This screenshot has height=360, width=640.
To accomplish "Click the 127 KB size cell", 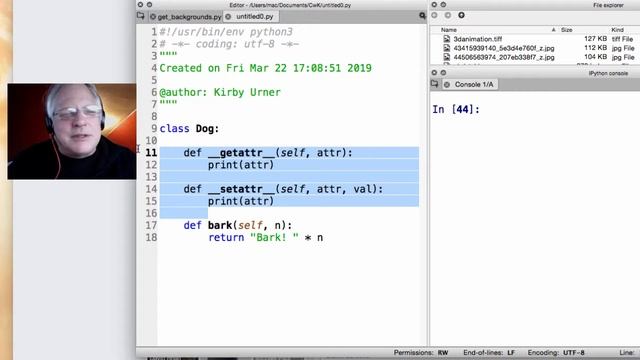I will (595, 39).
